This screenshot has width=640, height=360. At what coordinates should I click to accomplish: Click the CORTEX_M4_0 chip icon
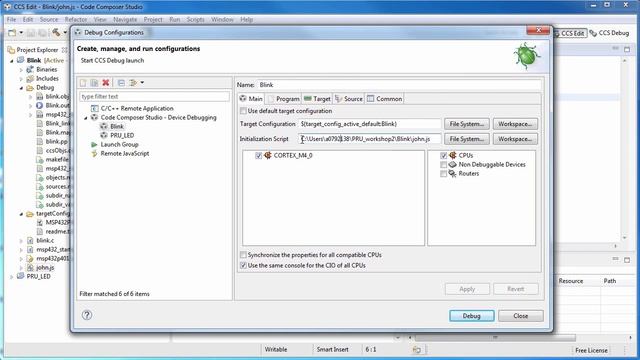pos(268,155)
